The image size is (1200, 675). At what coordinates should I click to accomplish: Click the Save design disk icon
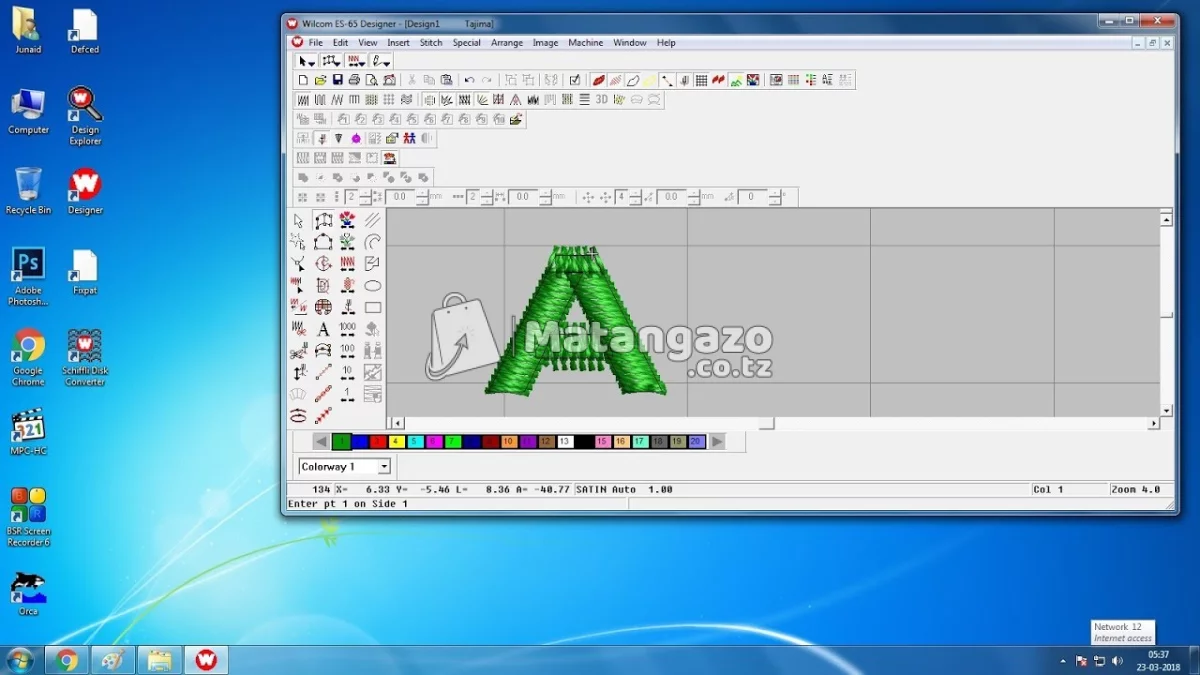click(337, 80)
